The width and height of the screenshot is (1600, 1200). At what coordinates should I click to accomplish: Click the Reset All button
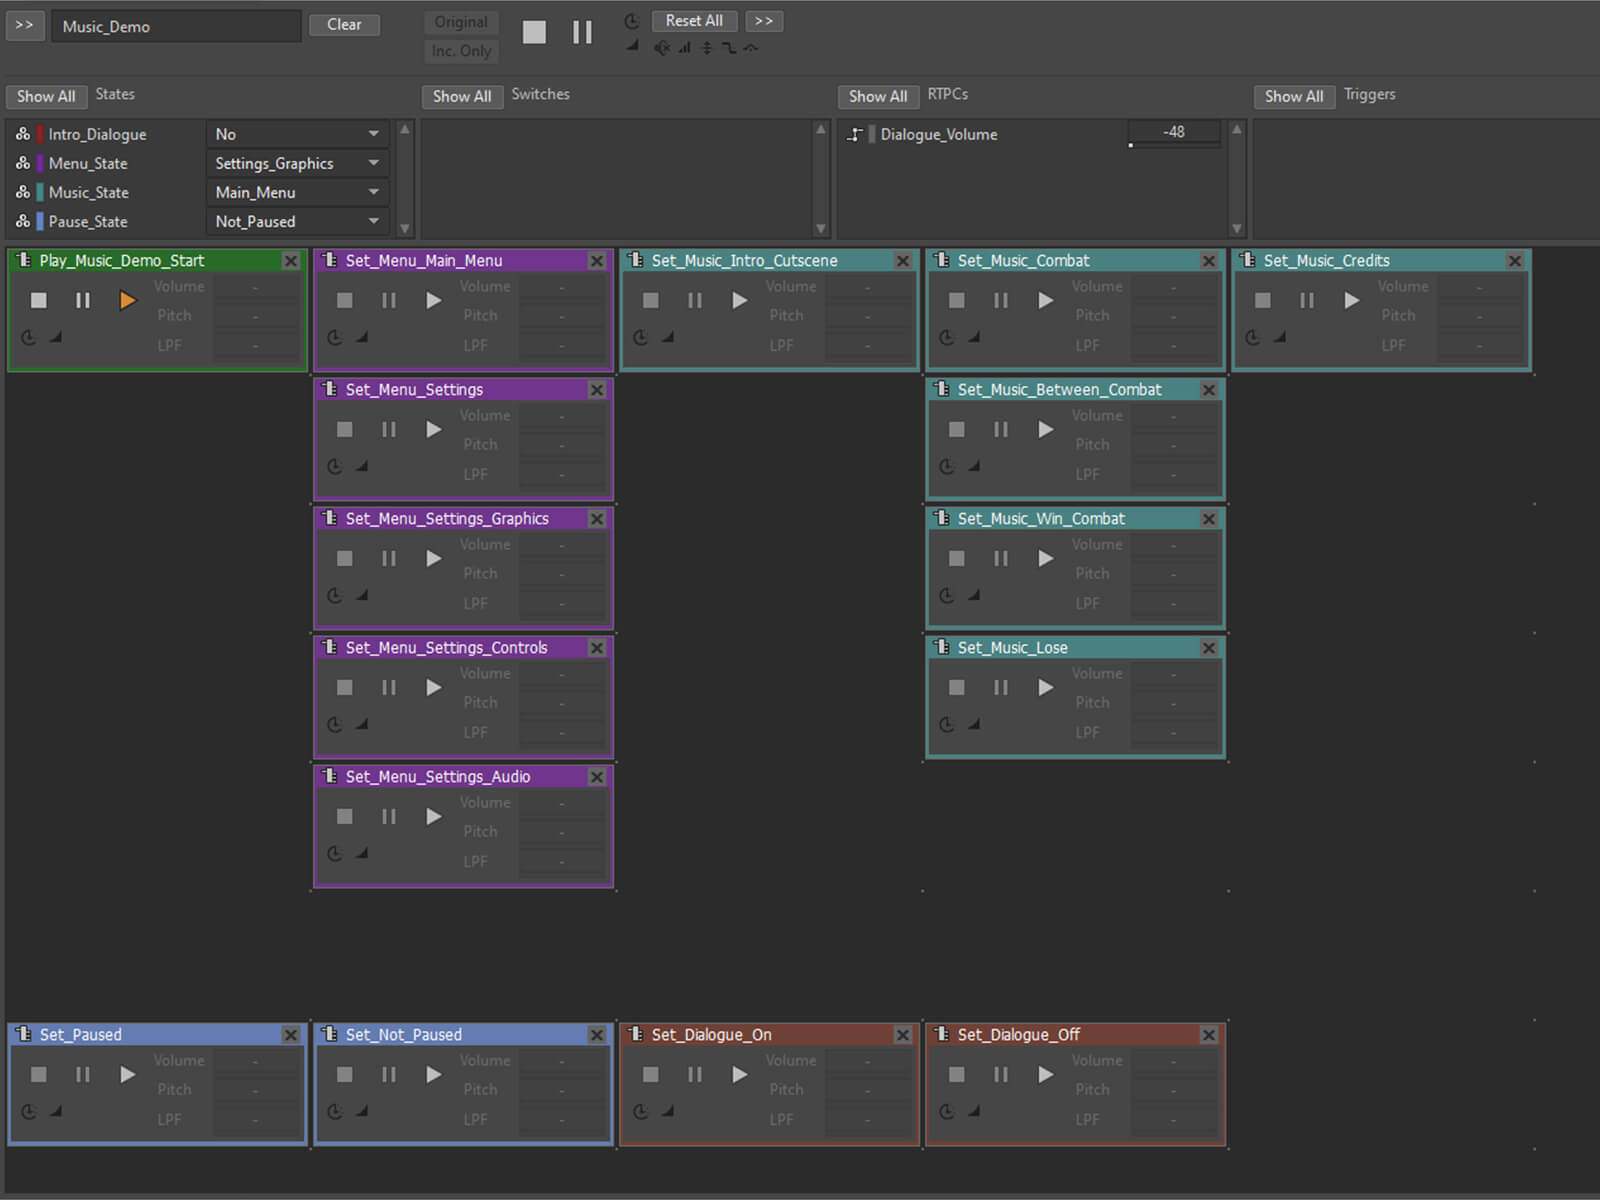(x=694, y=21)
